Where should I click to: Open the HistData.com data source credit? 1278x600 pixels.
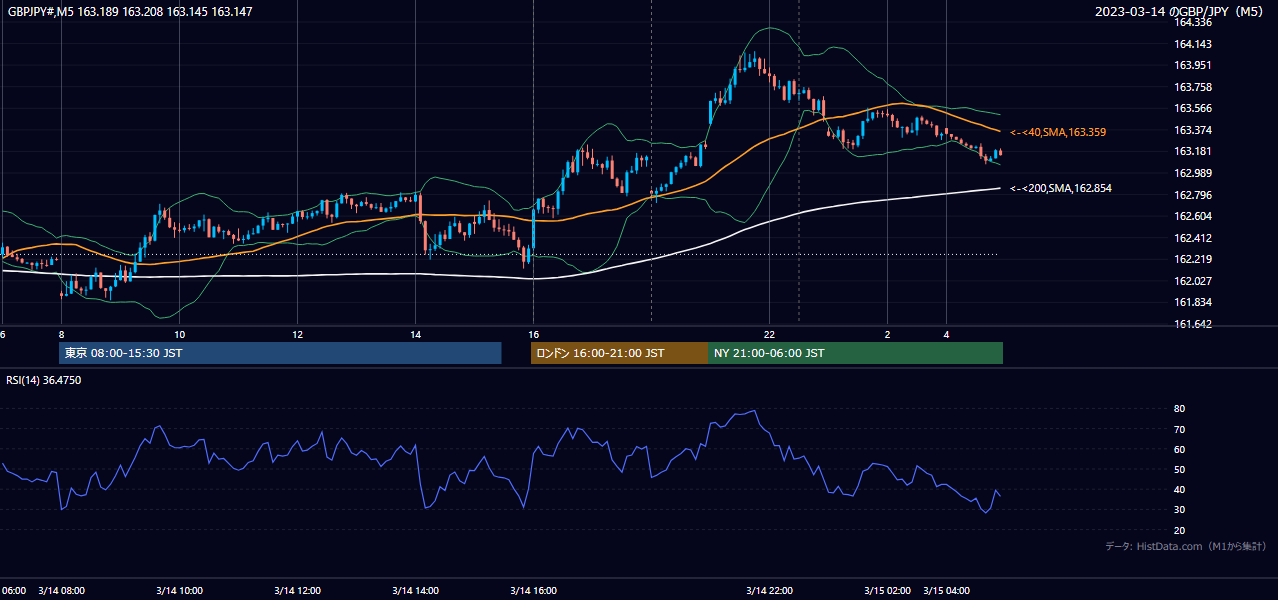pos(1186,546)
